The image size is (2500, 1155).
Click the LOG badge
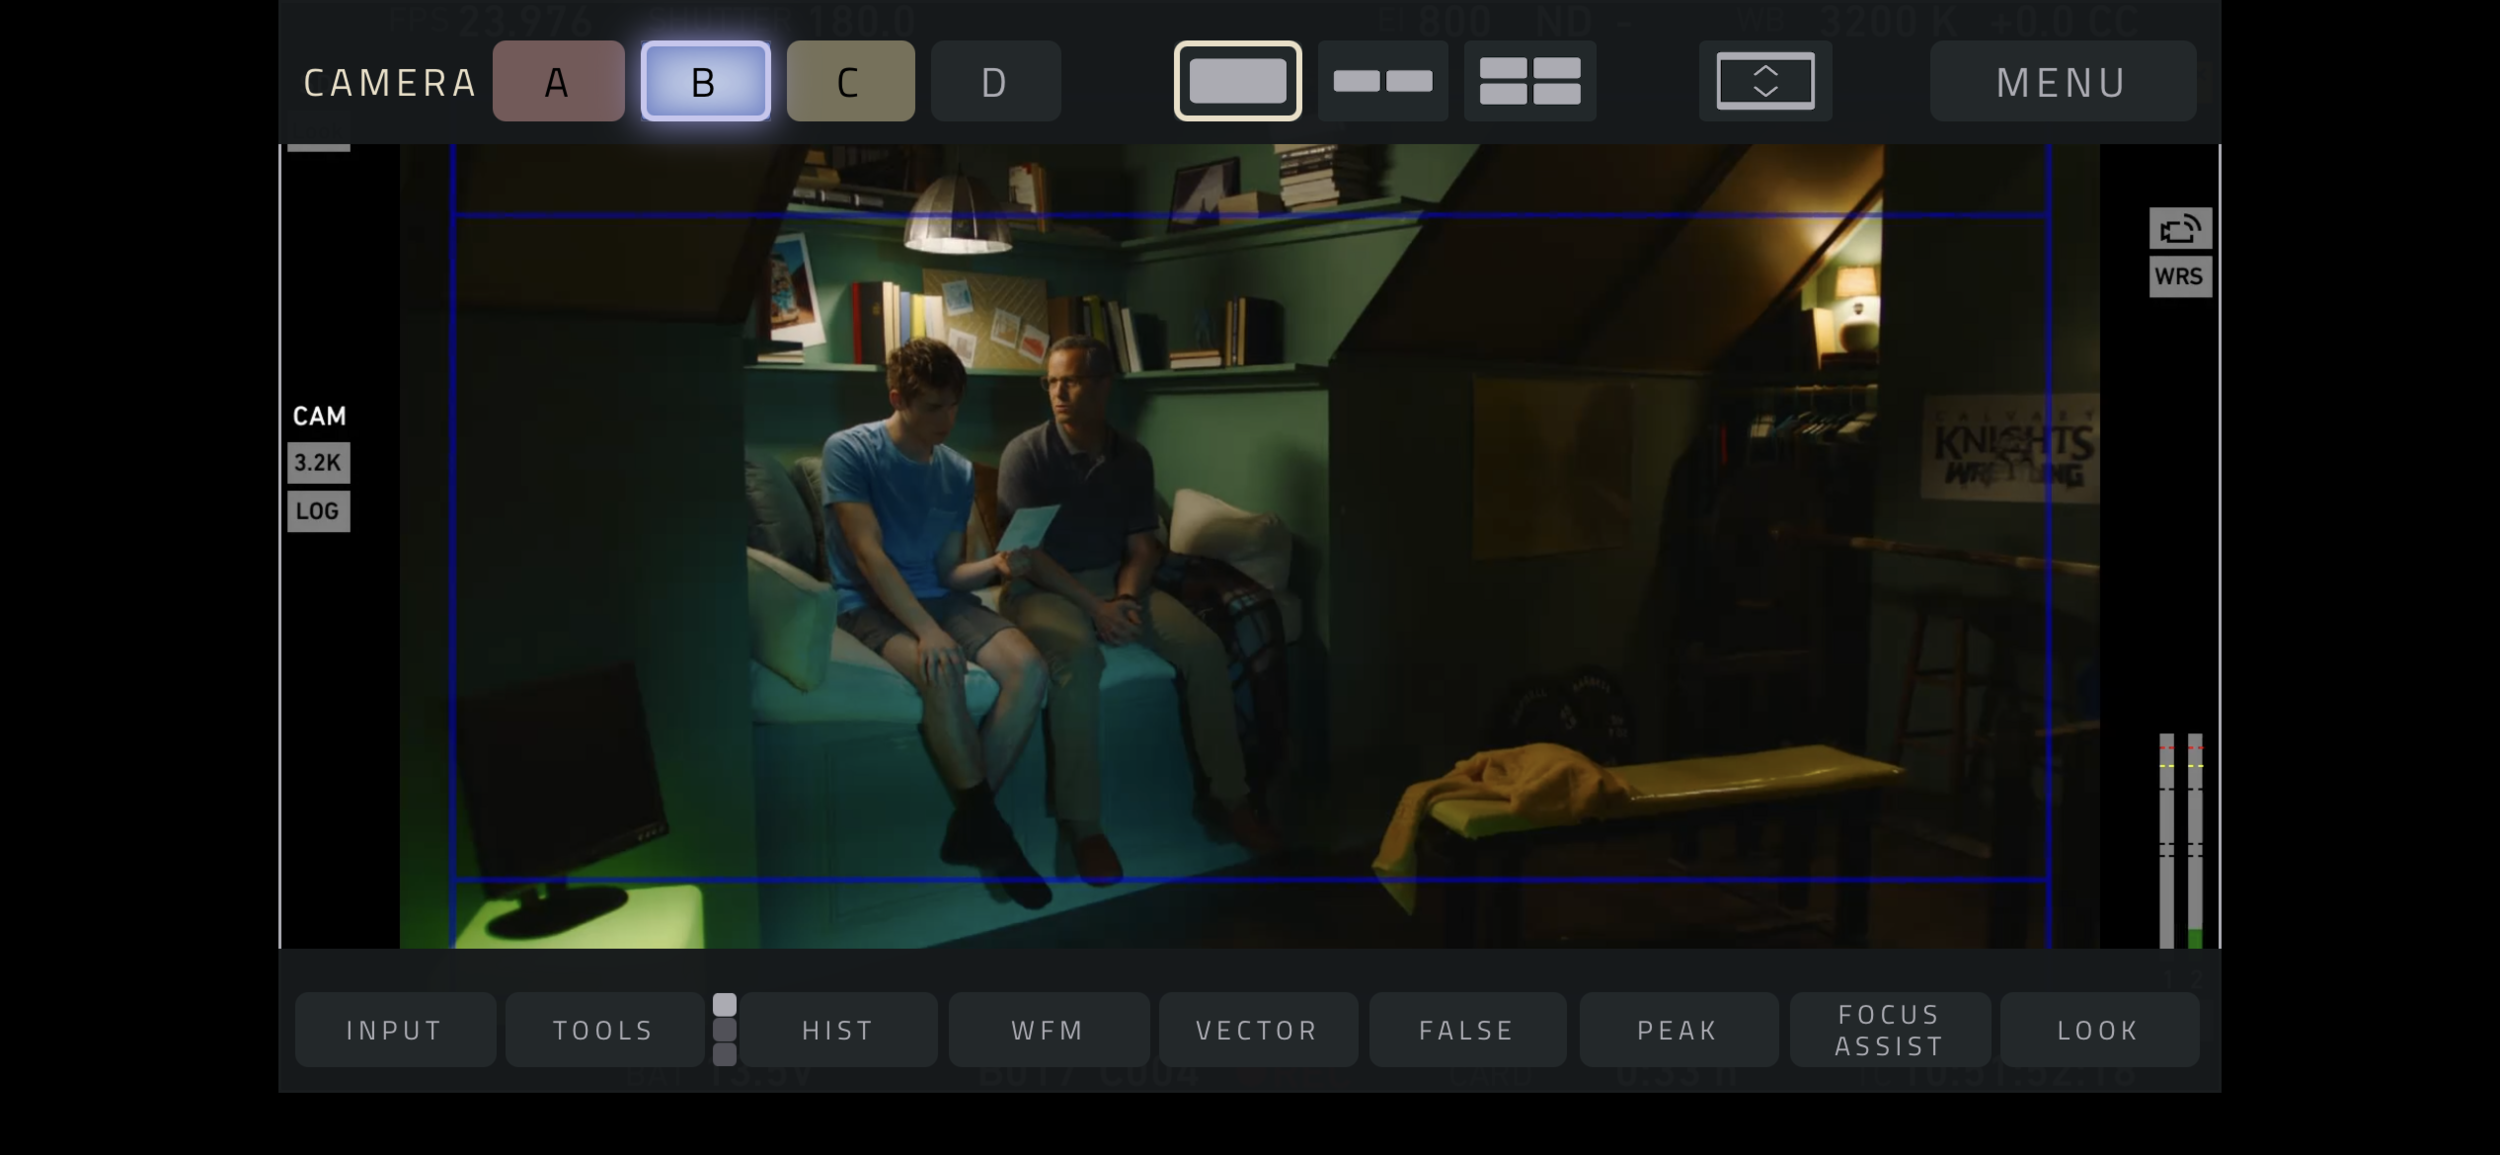tap(318, 511)
